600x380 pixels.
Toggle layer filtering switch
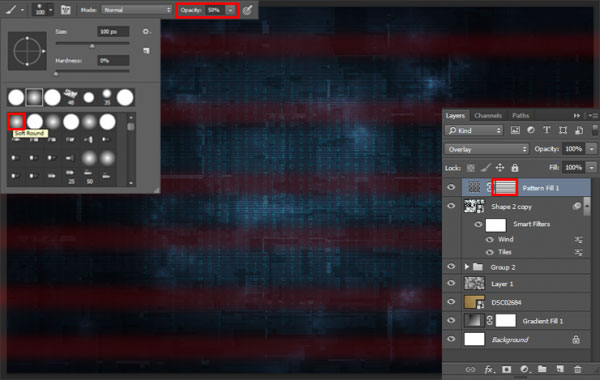(x=595, y=130)
